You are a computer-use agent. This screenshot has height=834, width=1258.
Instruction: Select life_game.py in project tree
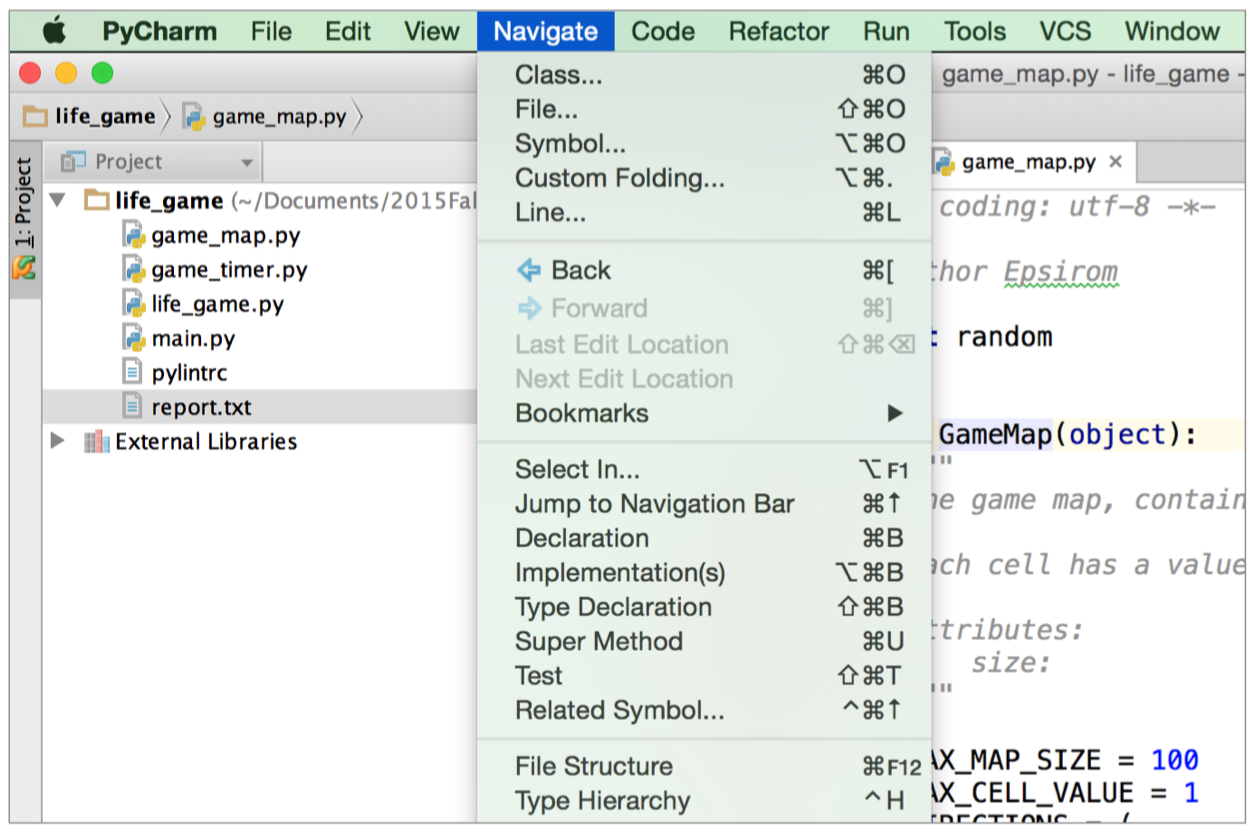[217, 304]
